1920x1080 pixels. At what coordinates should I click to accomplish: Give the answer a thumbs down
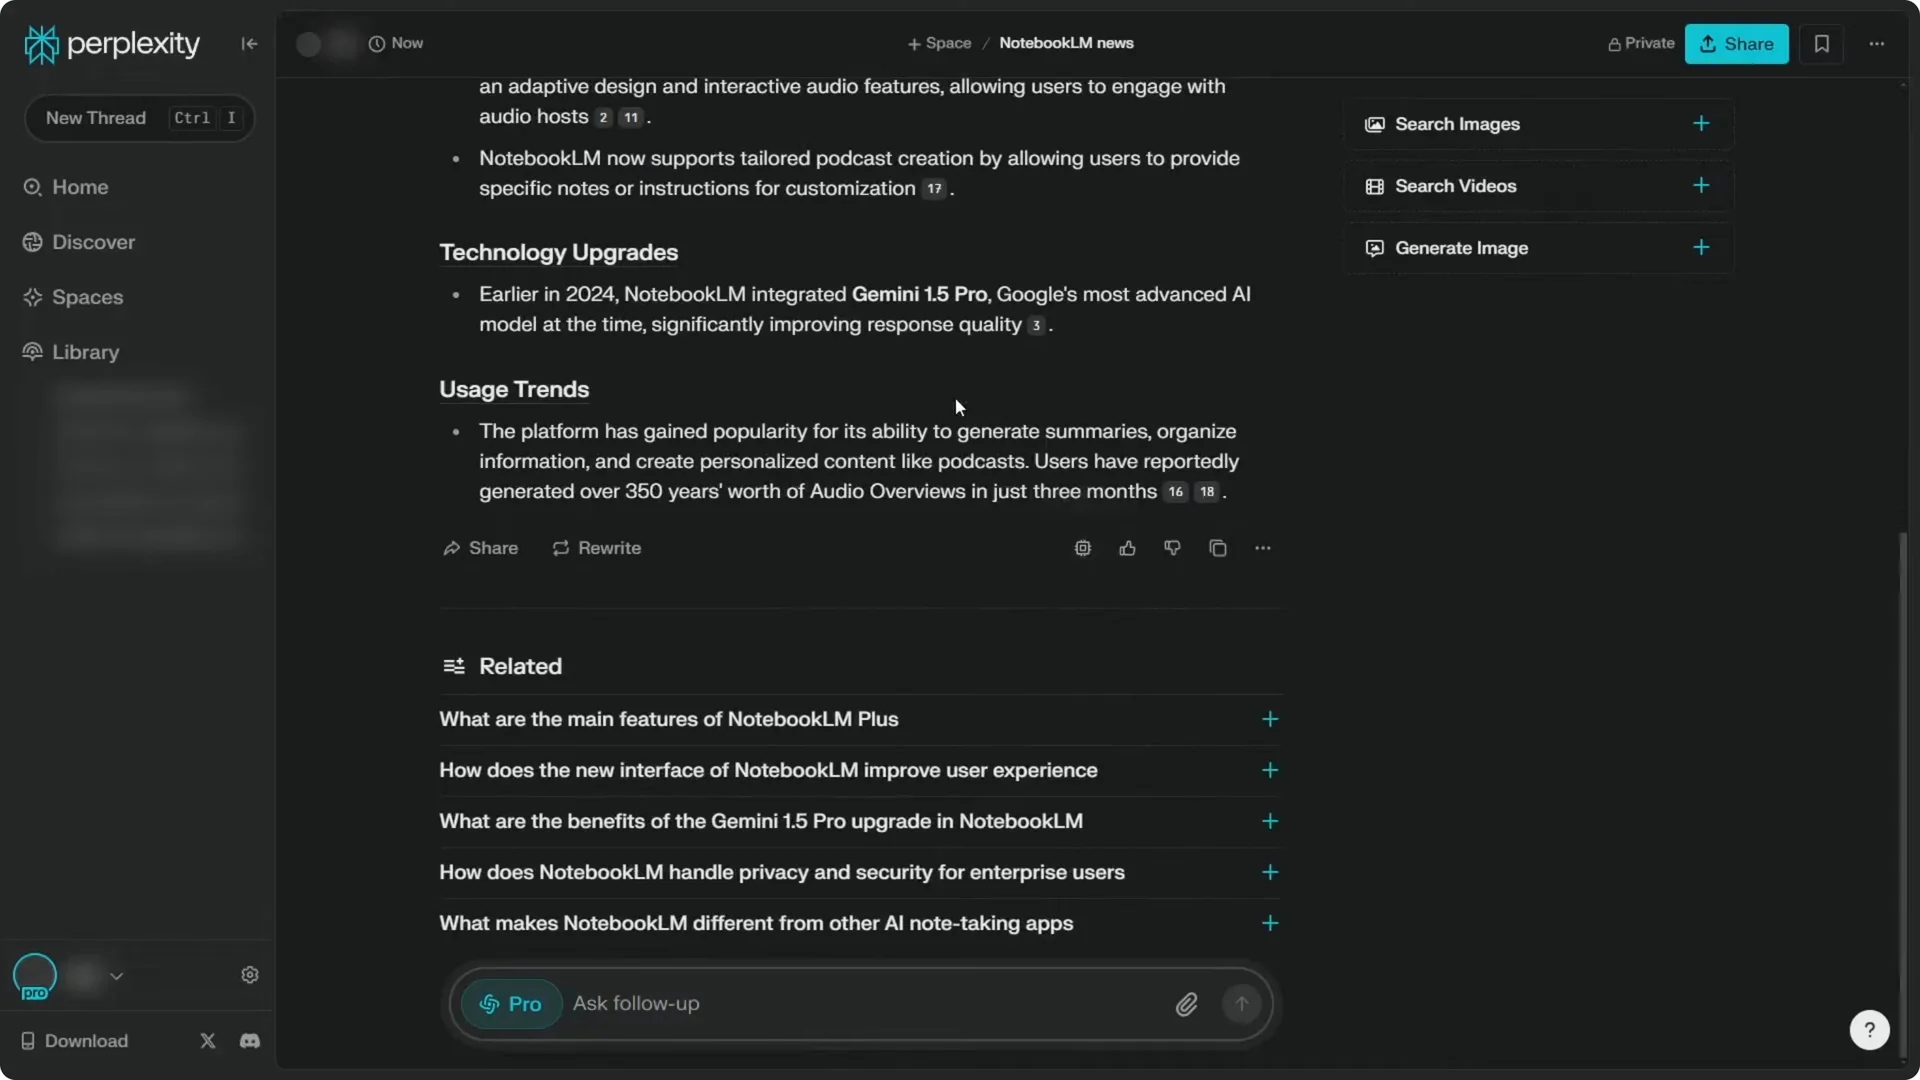click(x=1171, y=548)
